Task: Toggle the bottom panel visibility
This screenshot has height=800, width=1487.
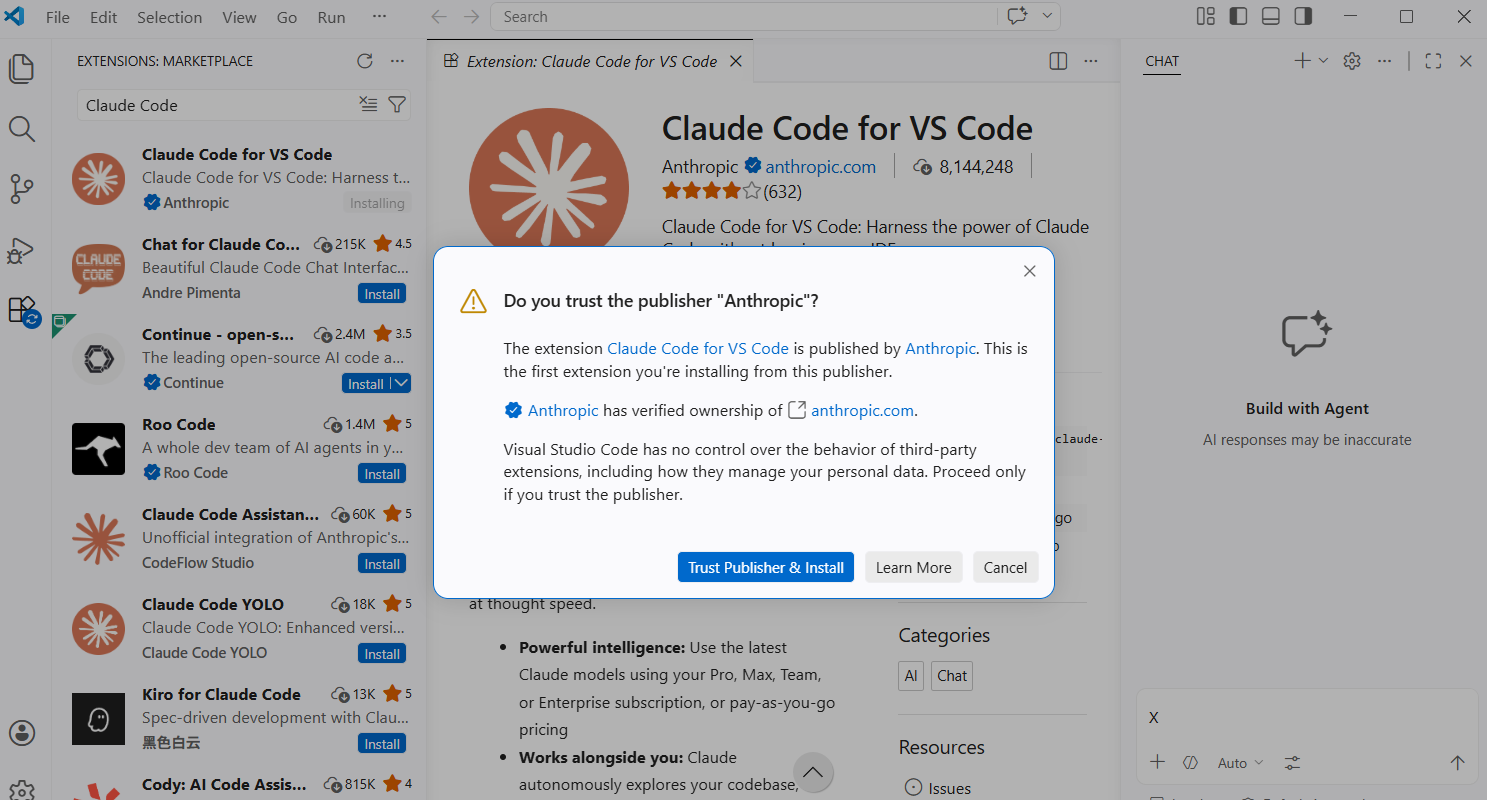Action: [1270, 16]
